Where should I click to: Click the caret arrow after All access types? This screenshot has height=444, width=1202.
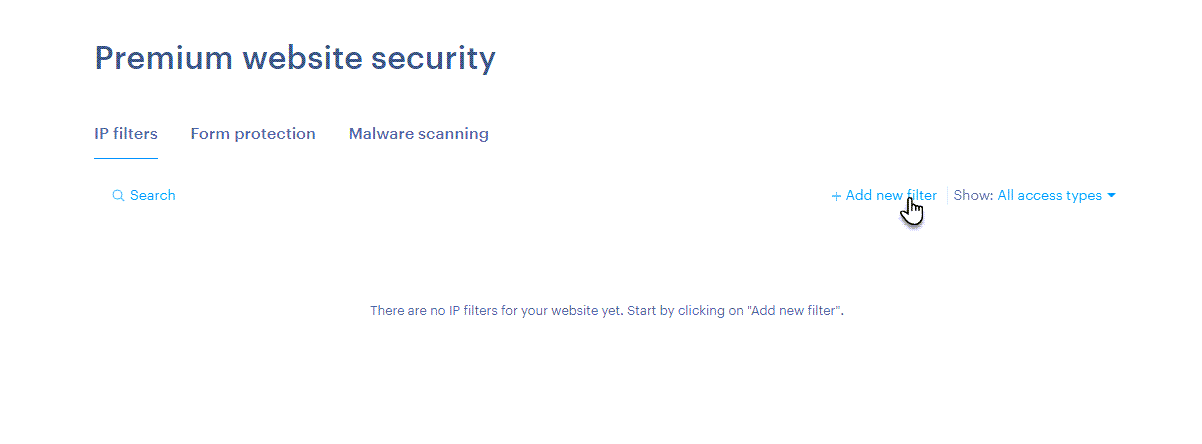point(1111,196)
